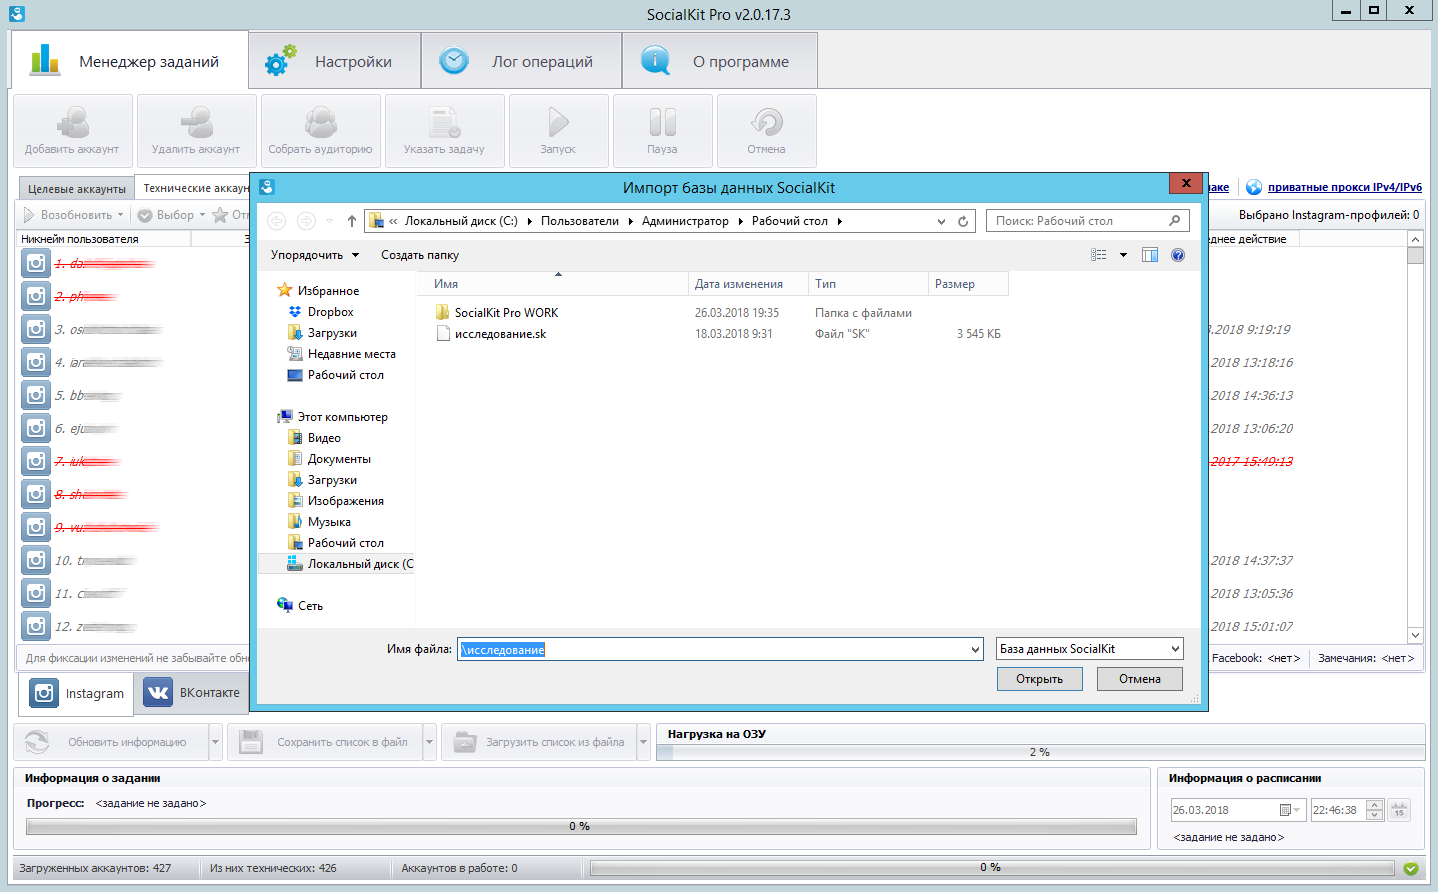
Task: Expand the Обновить информацию dropdown arrow
Action: tap(215, 742)
